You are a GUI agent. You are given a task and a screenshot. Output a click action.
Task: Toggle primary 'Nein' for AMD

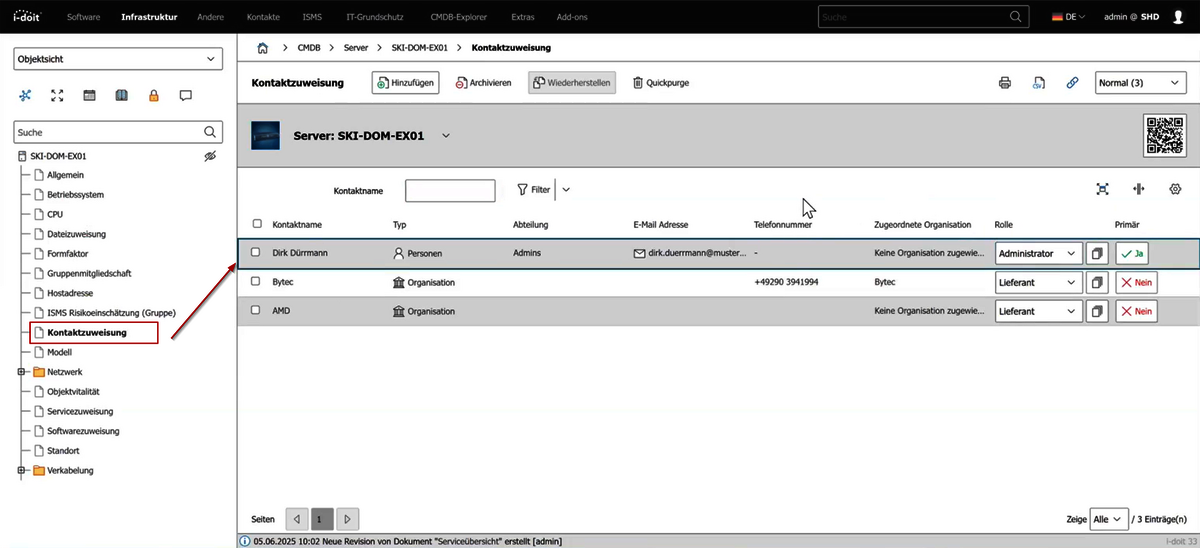[x=1135, y=312]
